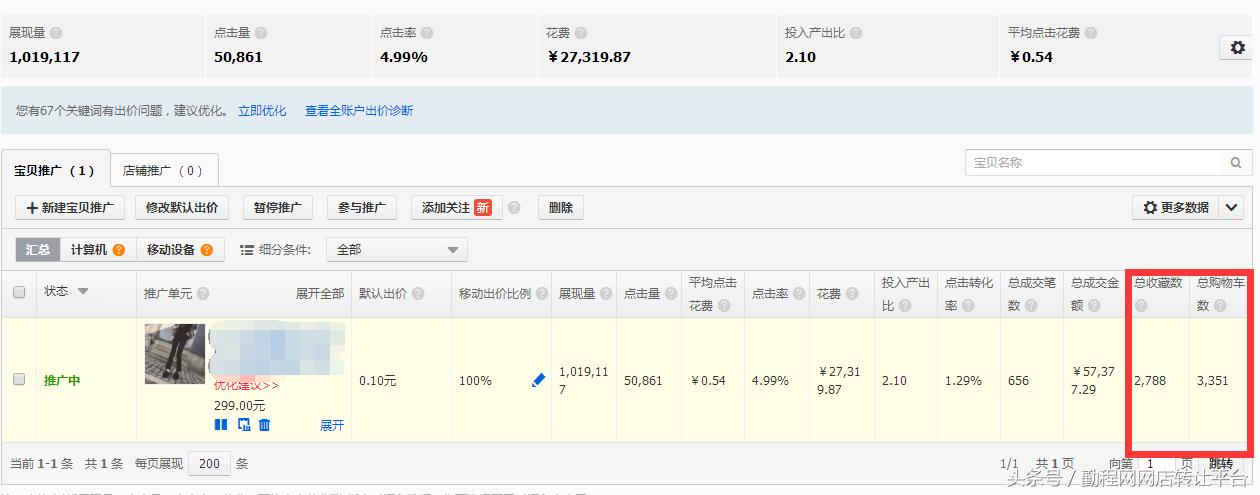1260x495 pixels.
Task: Click the 跳转 button
Action: pyautogui.click(x=1221, y=464)
